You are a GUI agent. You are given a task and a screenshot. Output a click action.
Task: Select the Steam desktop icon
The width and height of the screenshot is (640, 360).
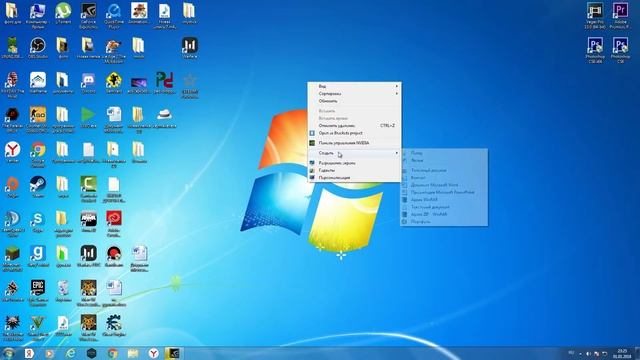[38, 186]
